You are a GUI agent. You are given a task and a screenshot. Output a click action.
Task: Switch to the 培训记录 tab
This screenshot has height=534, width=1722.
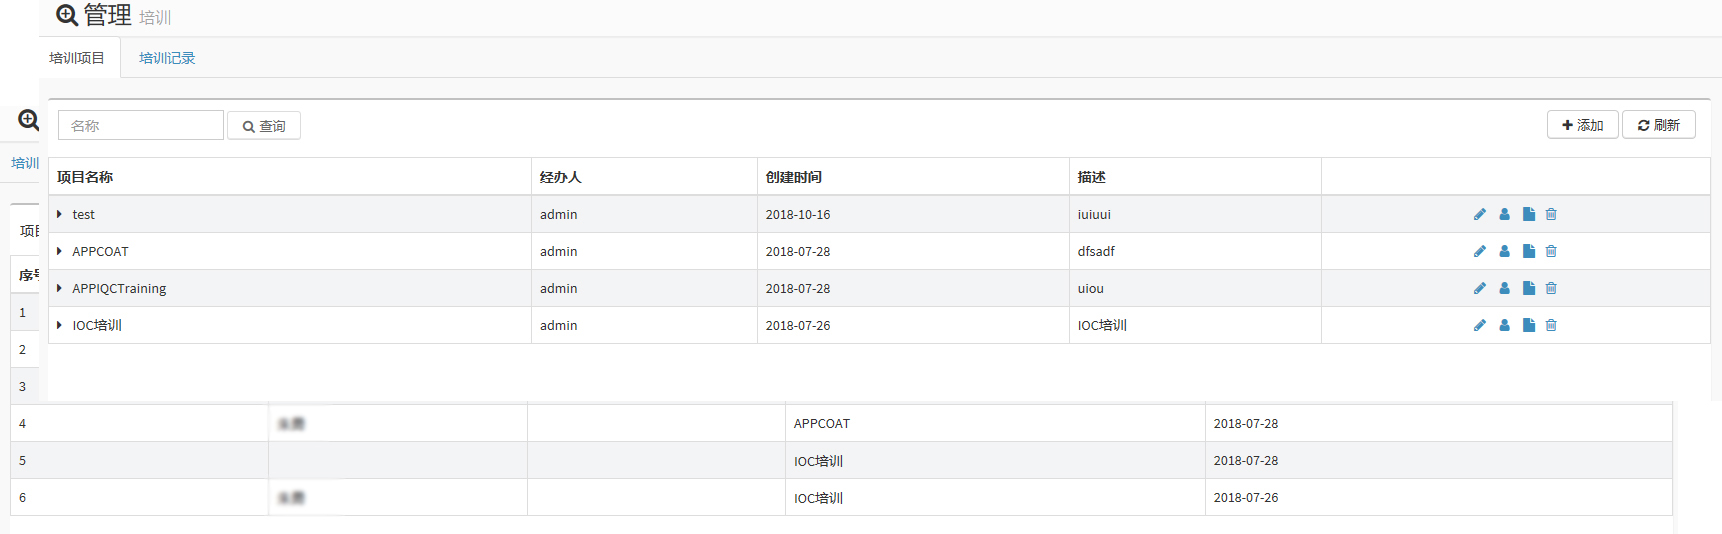point(167,58)
